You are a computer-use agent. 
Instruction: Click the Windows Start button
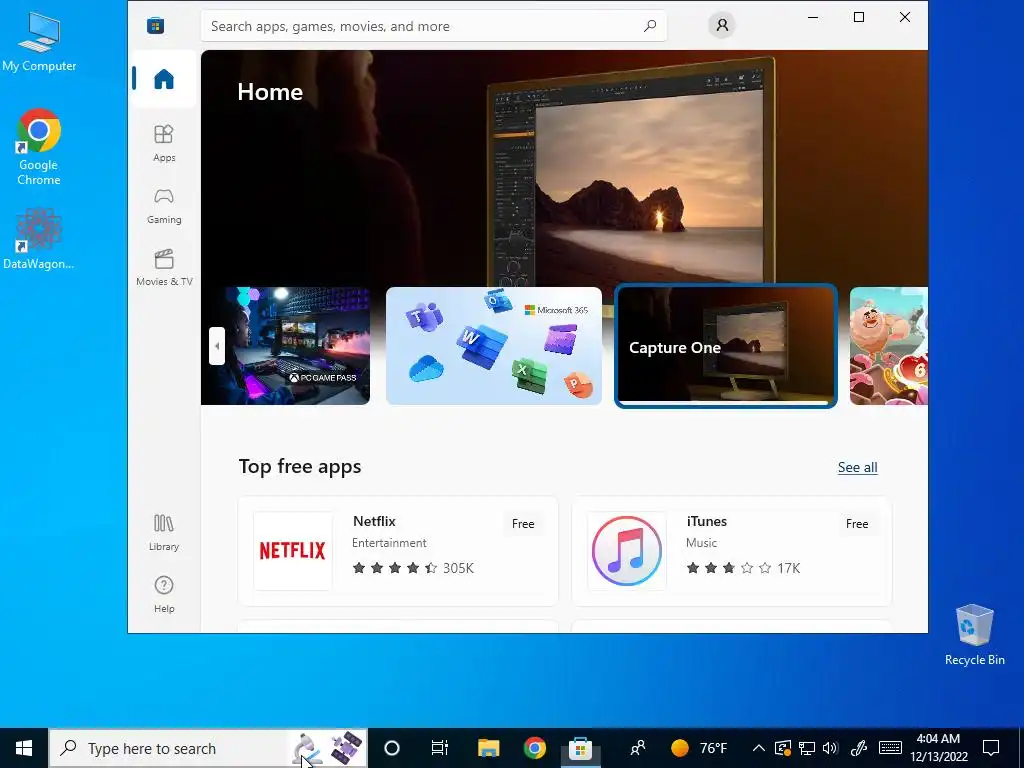24,748
